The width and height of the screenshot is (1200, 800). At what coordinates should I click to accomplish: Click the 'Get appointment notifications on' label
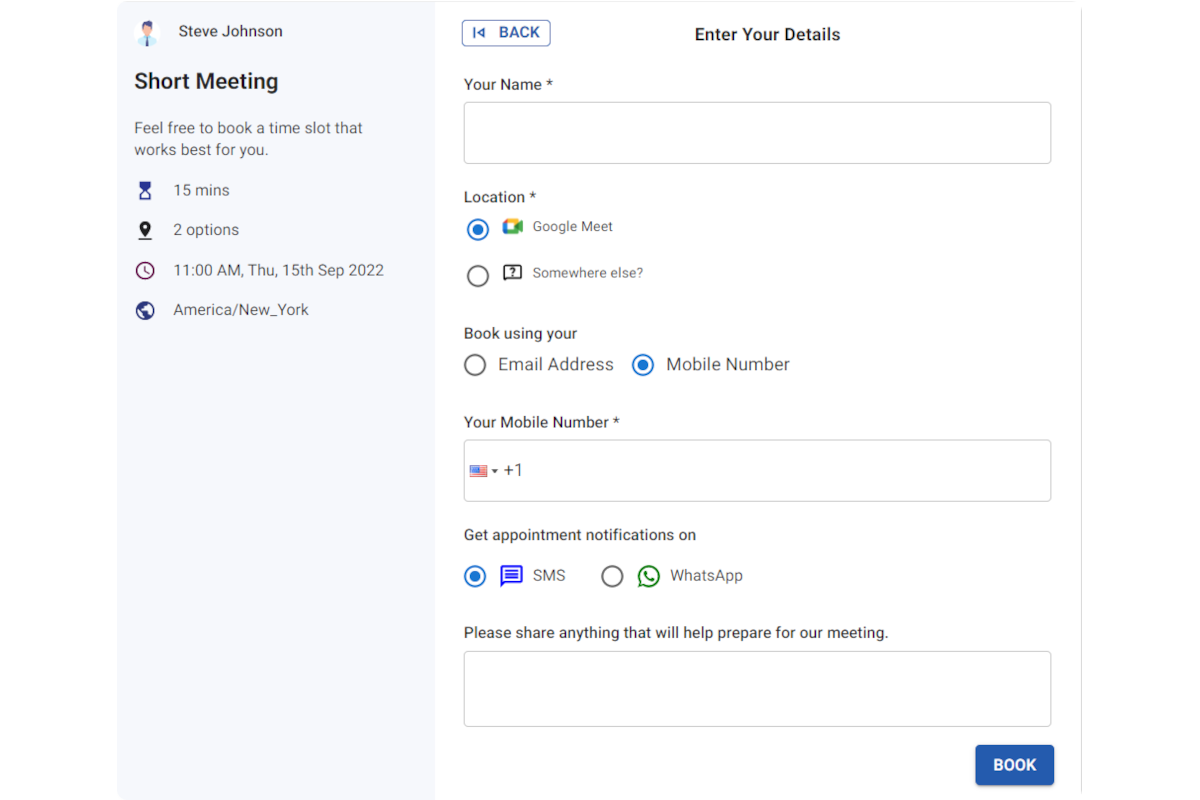coord(580,535)
